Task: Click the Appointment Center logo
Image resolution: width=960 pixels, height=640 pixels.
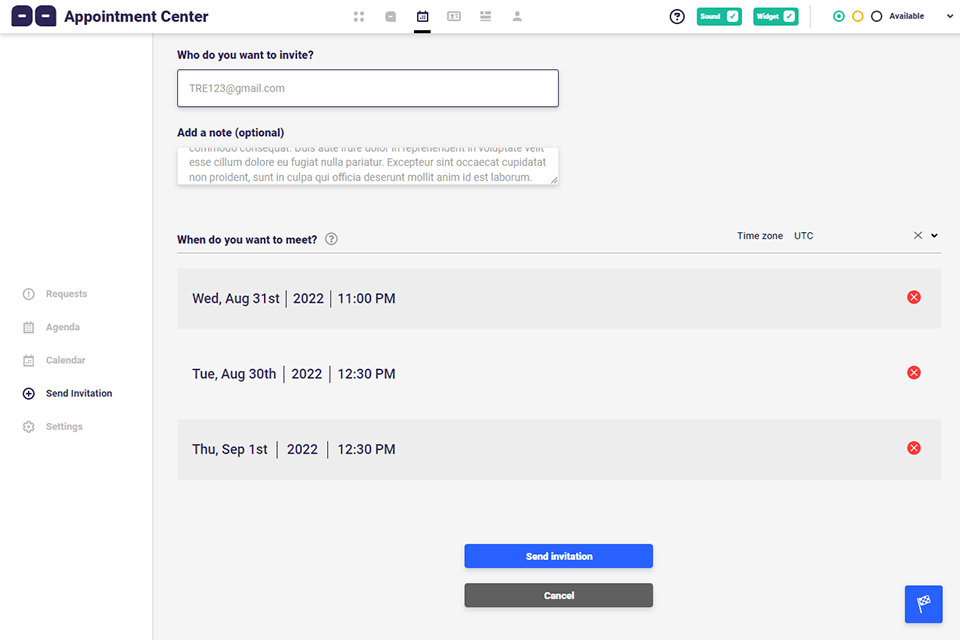Action: (34, 16)
